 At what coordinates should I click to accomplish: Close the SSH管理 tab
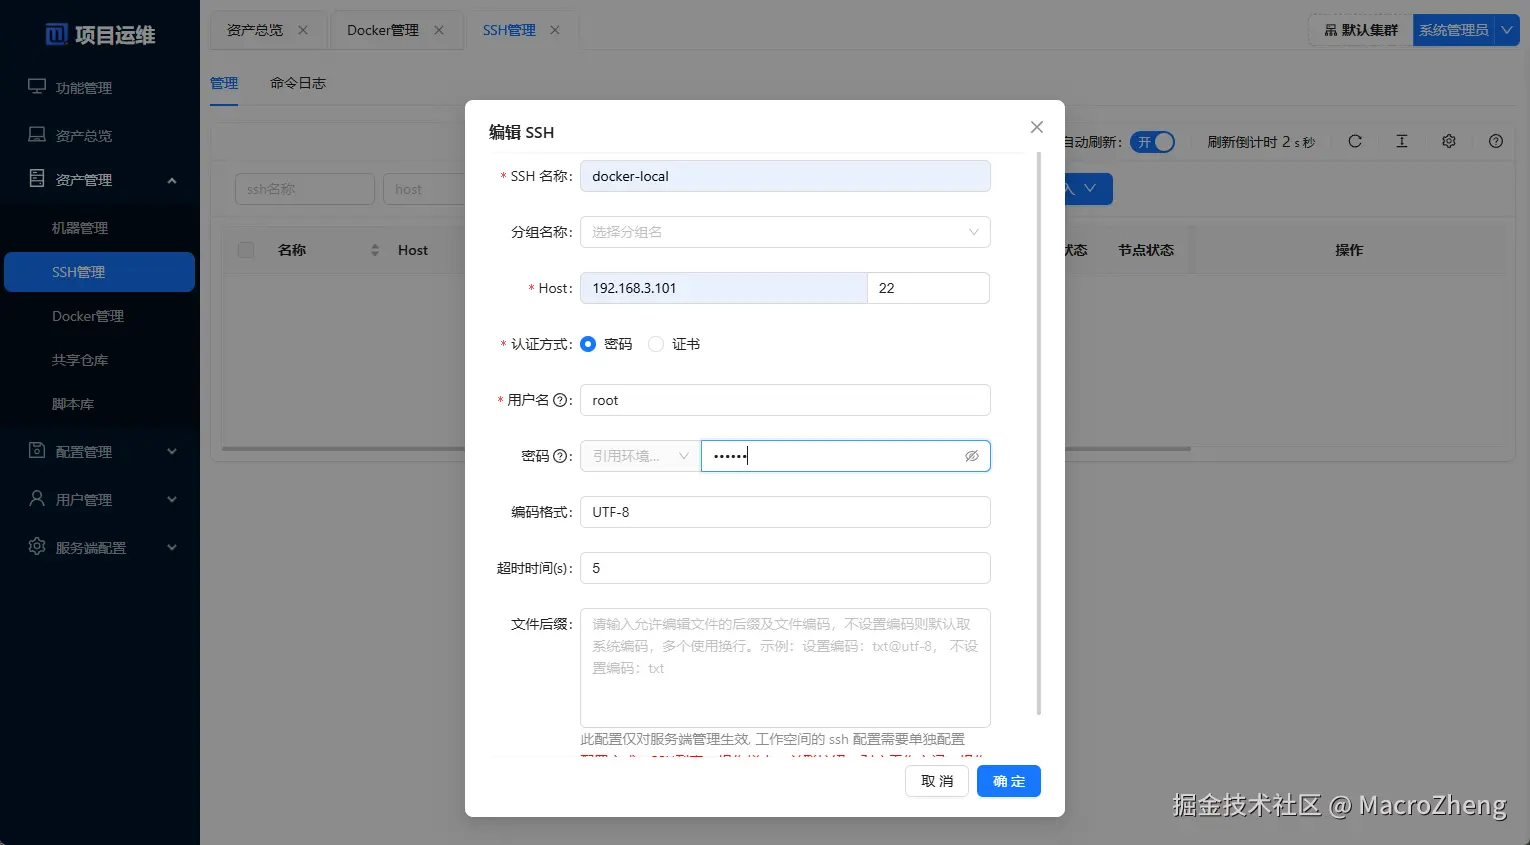(x=555, y=30)
